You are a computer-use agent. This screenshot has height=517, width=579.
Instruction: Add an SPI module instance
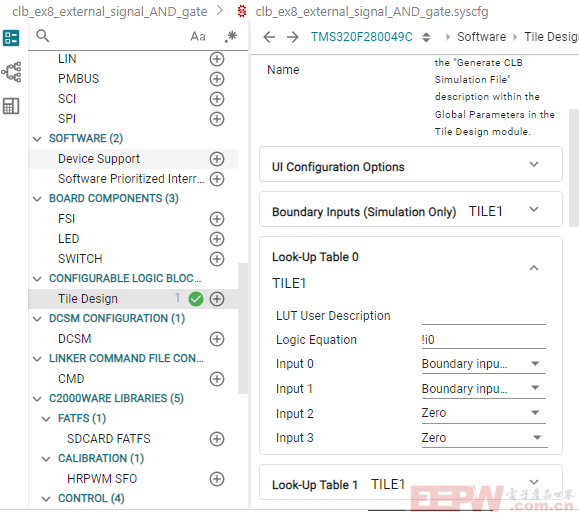point(217,119)
